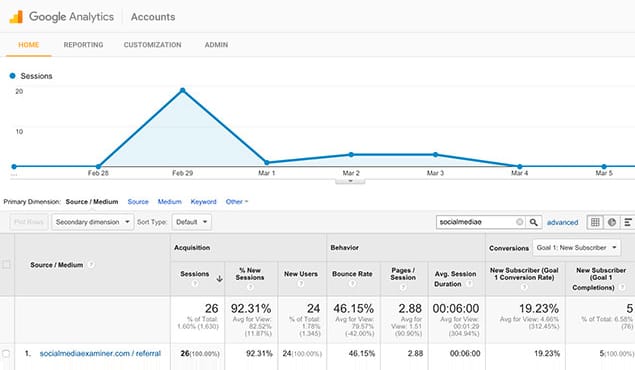Open Secondary dimension dropdown
The height and width of the screenshot is (370, 635).
click(x=92, y=222)
